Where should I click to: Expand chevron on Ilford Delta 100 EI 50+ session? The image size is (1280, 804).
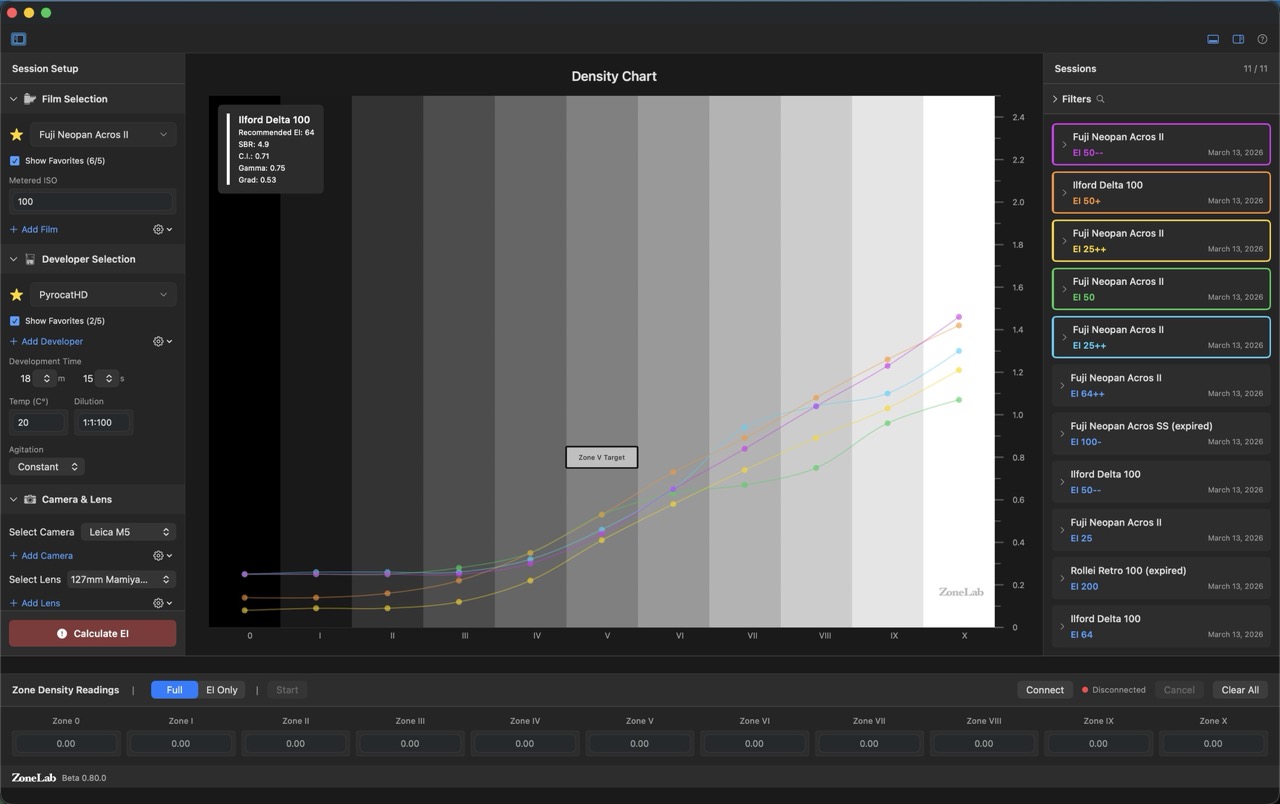[1064, 193]
